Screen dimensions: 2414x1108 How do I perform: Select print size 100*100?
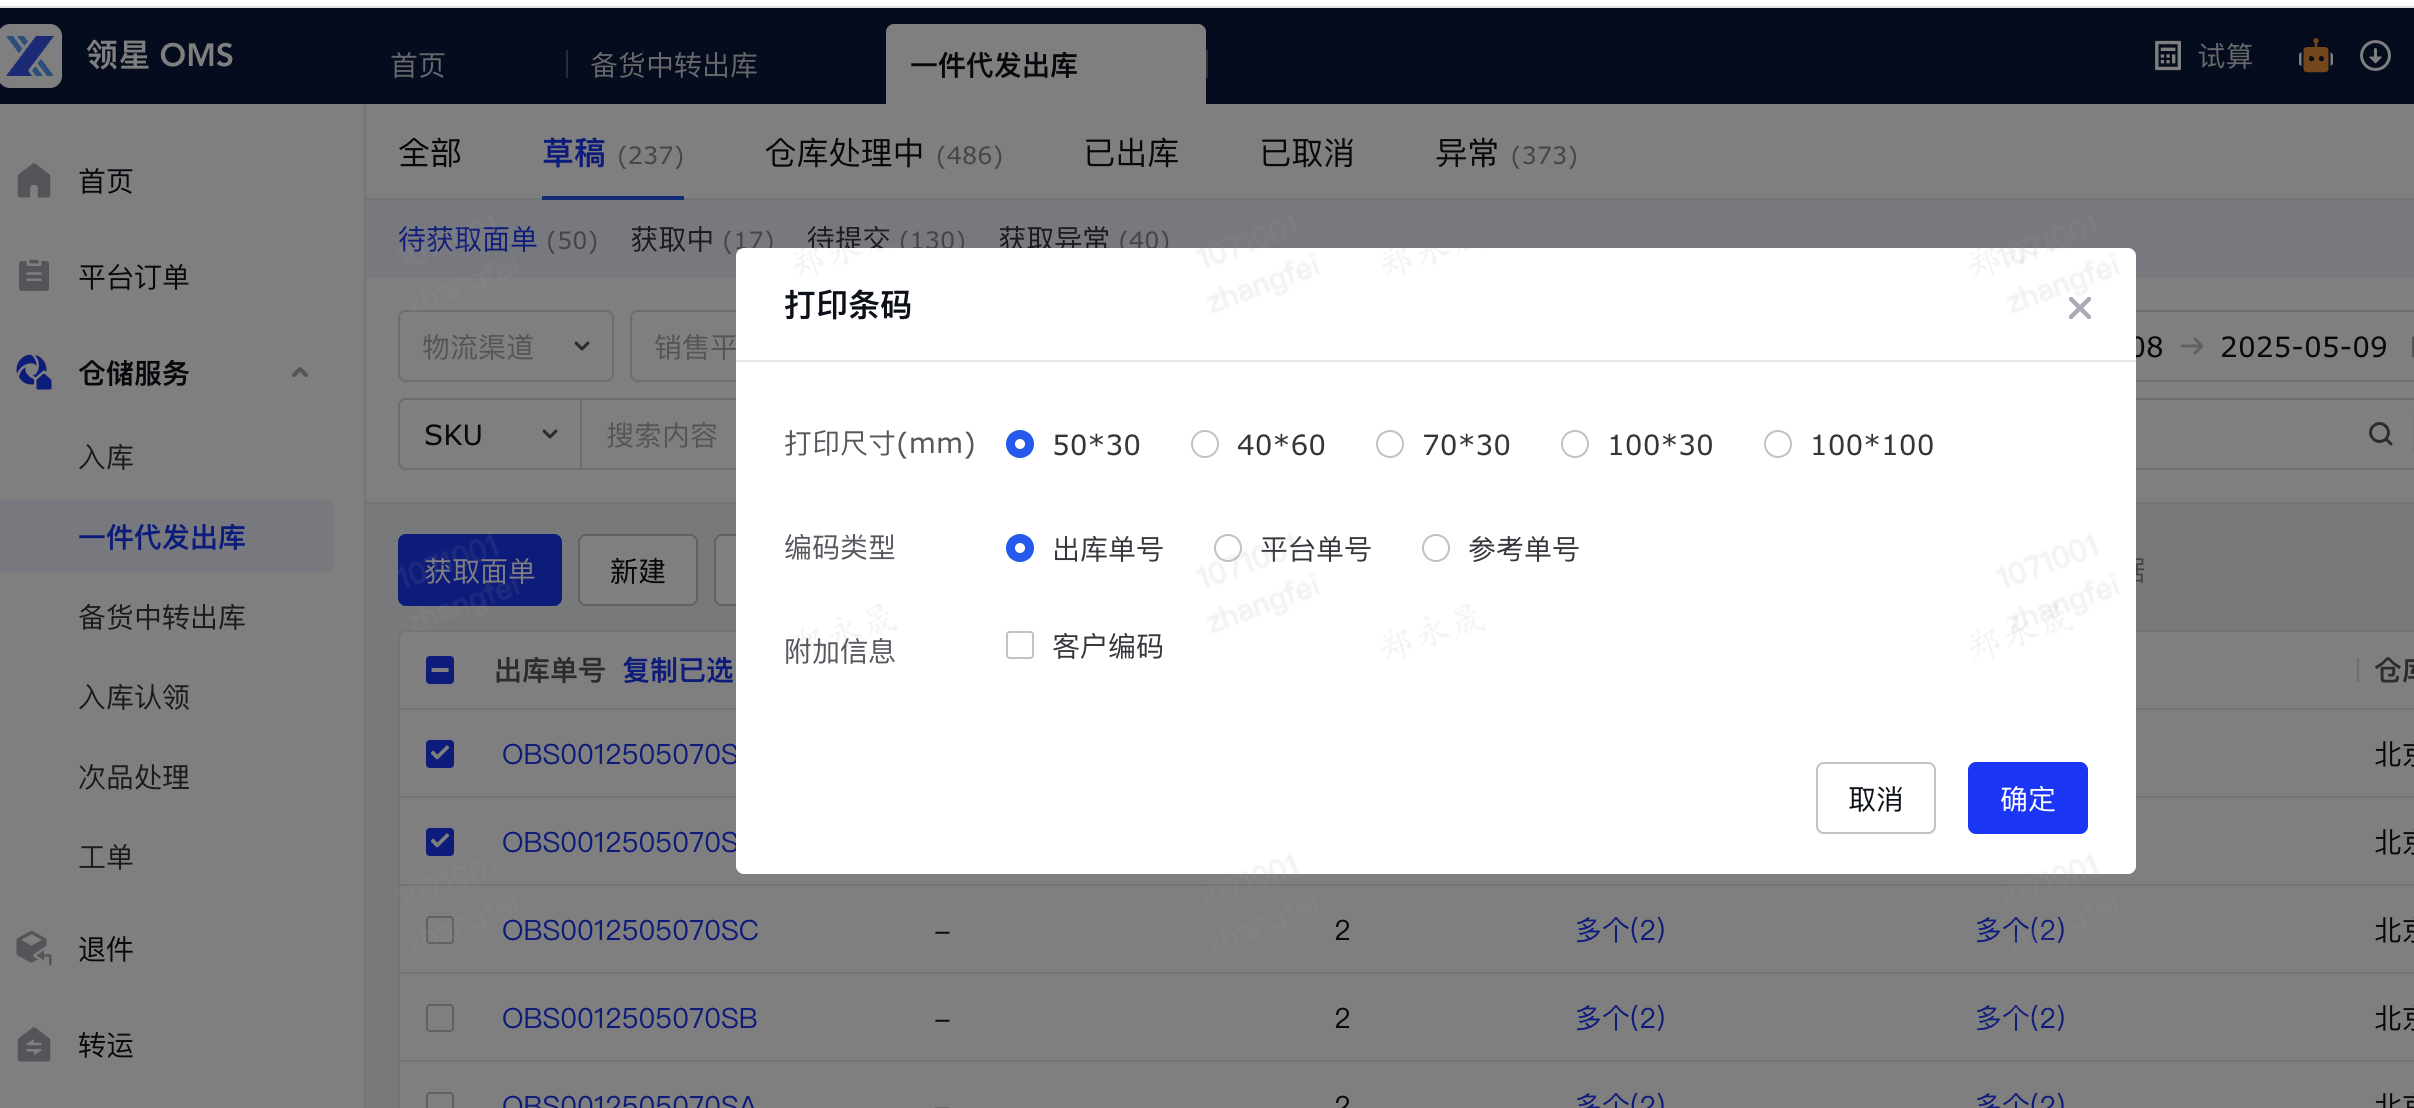1778,444
